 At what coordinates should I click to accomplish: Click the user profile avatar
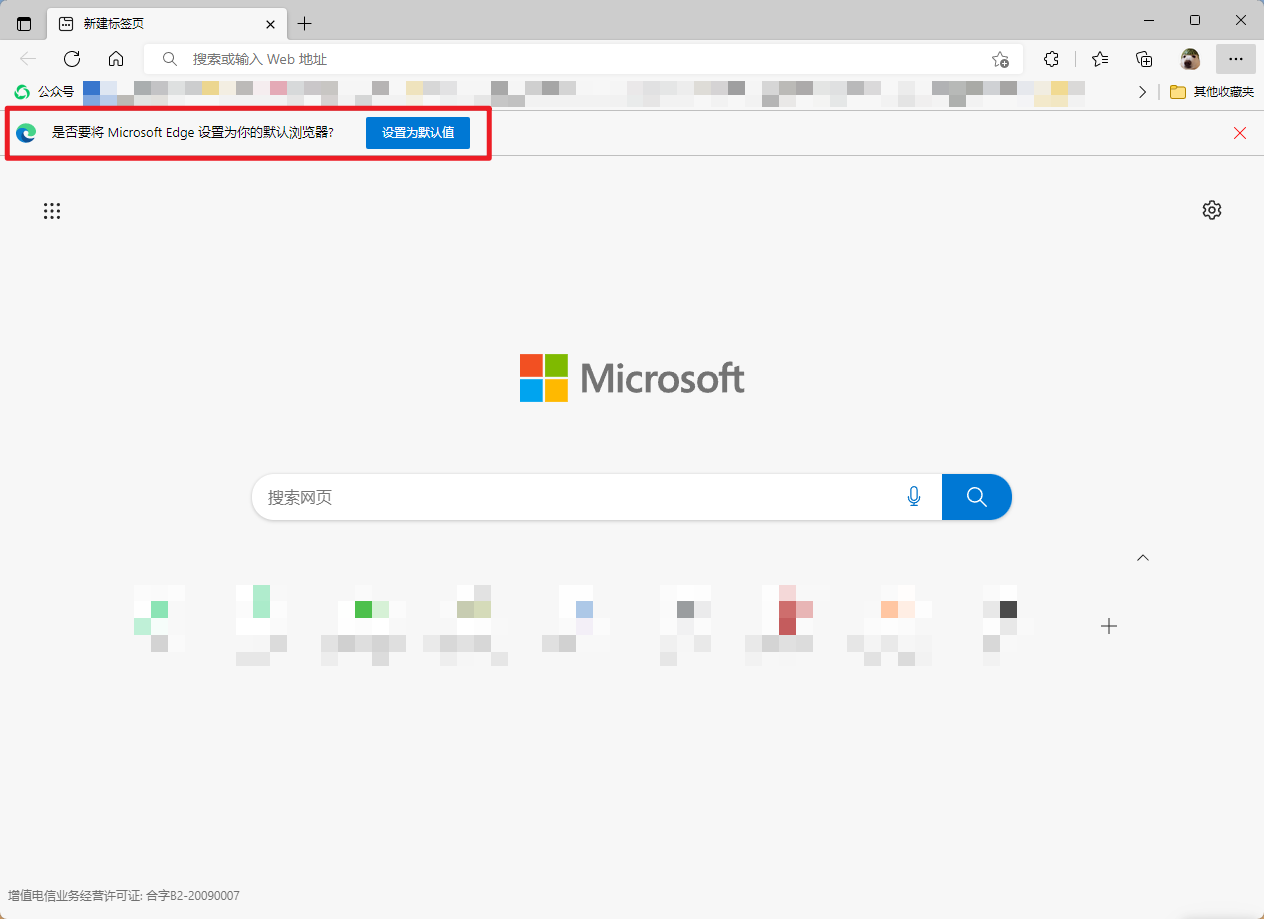tap(1189, 59)
